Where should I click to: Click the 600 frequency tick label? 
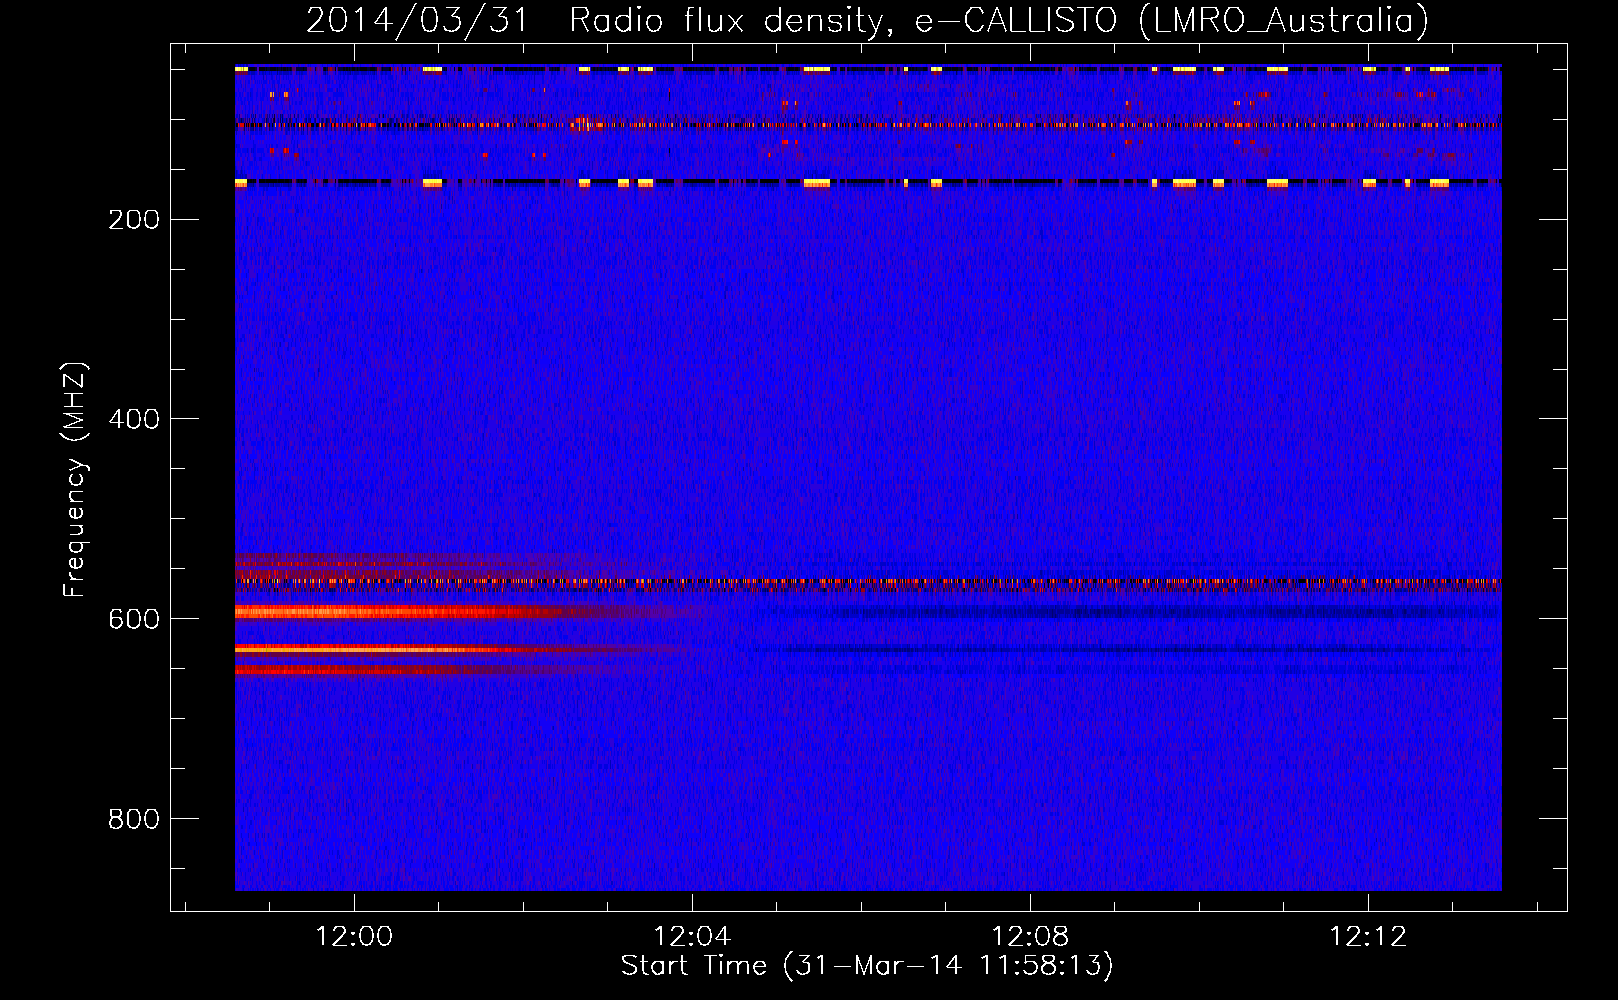coord(134,620)
